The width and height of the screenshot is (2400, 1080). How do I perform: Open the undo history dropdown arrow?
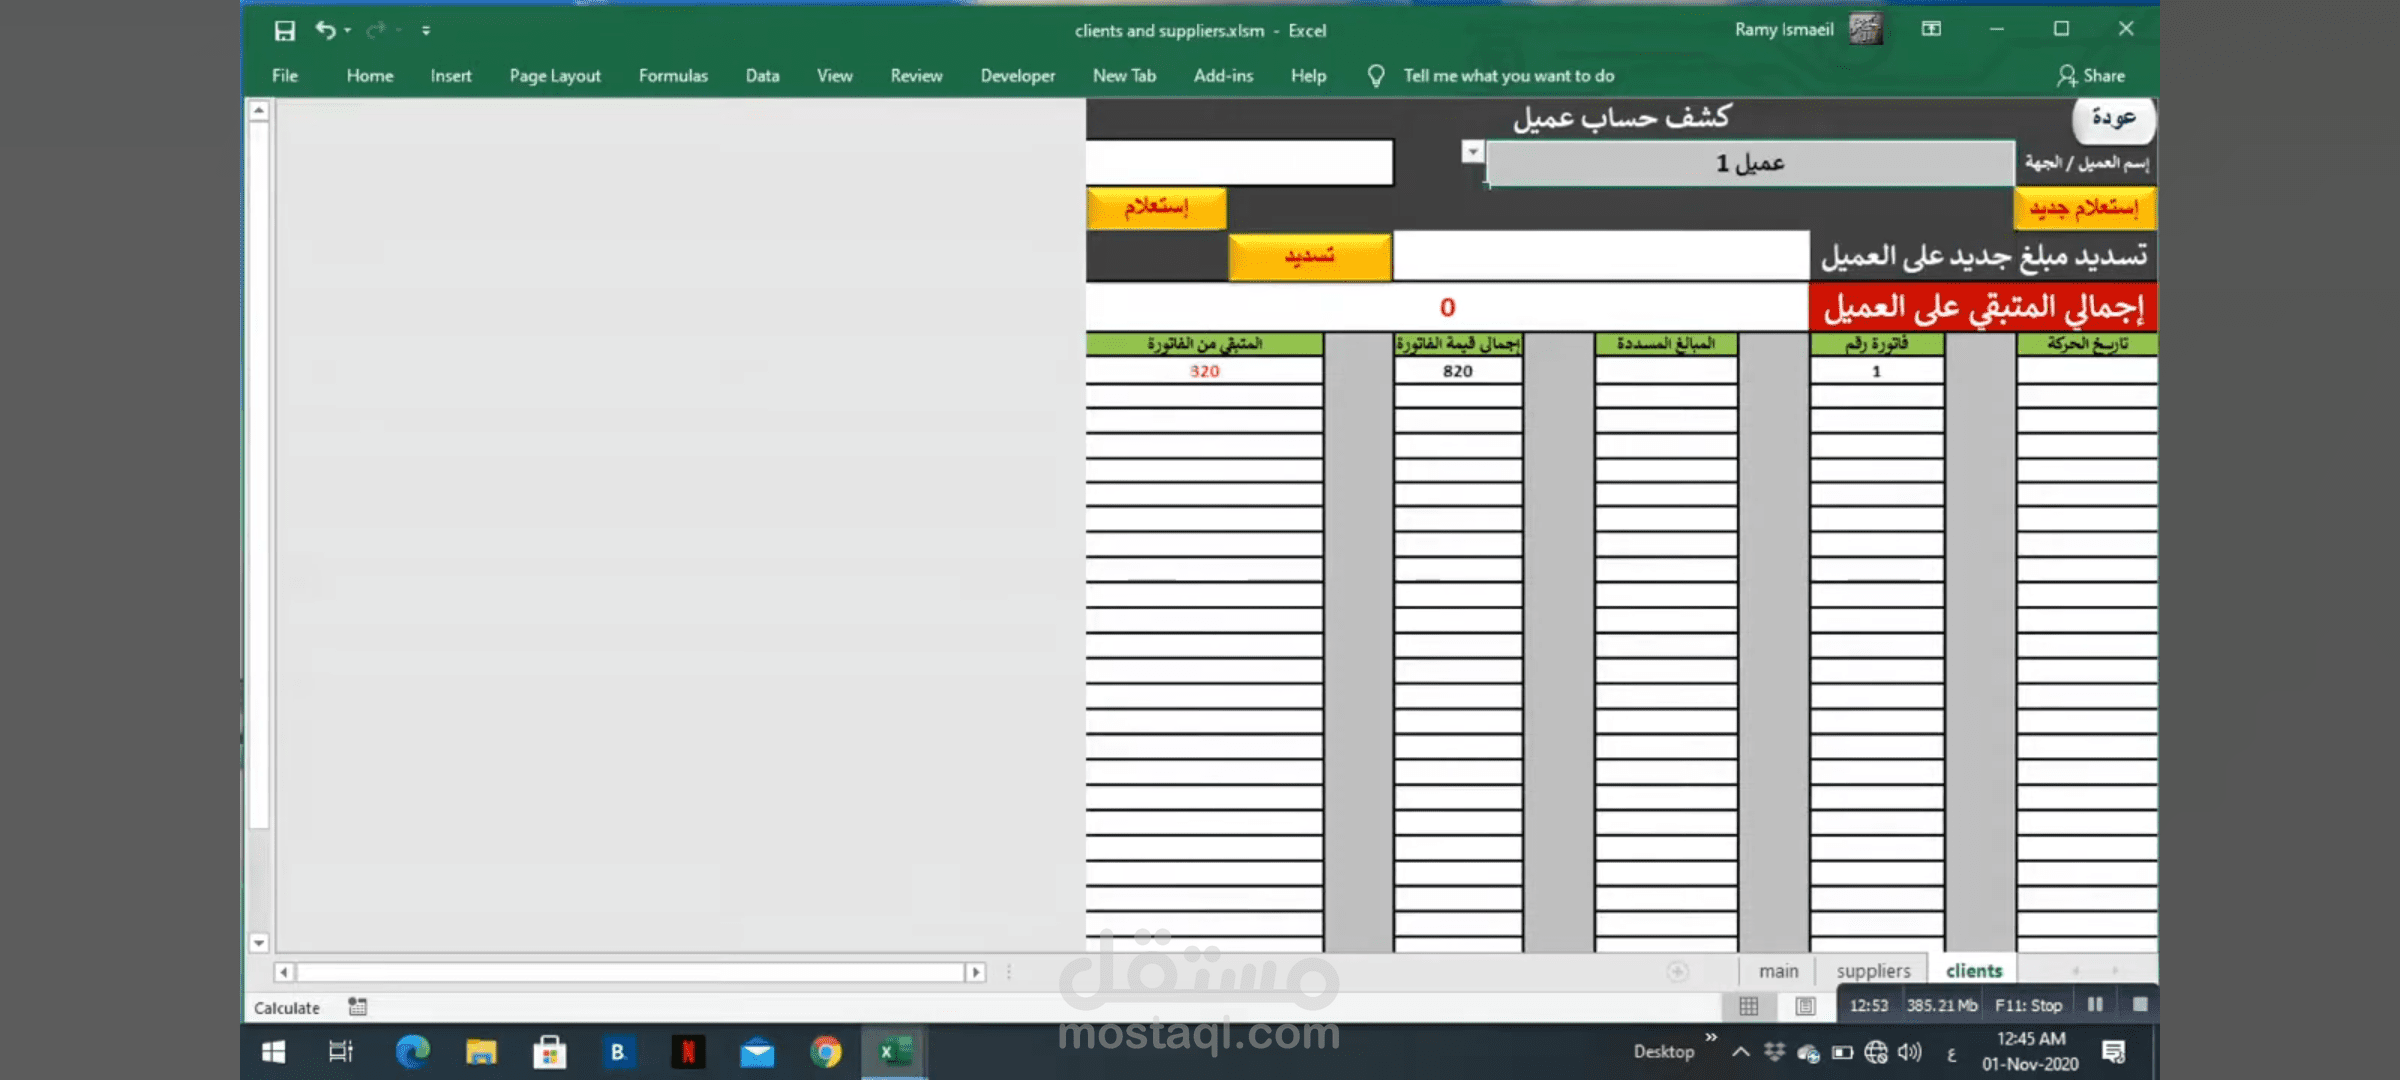point(348,31)
